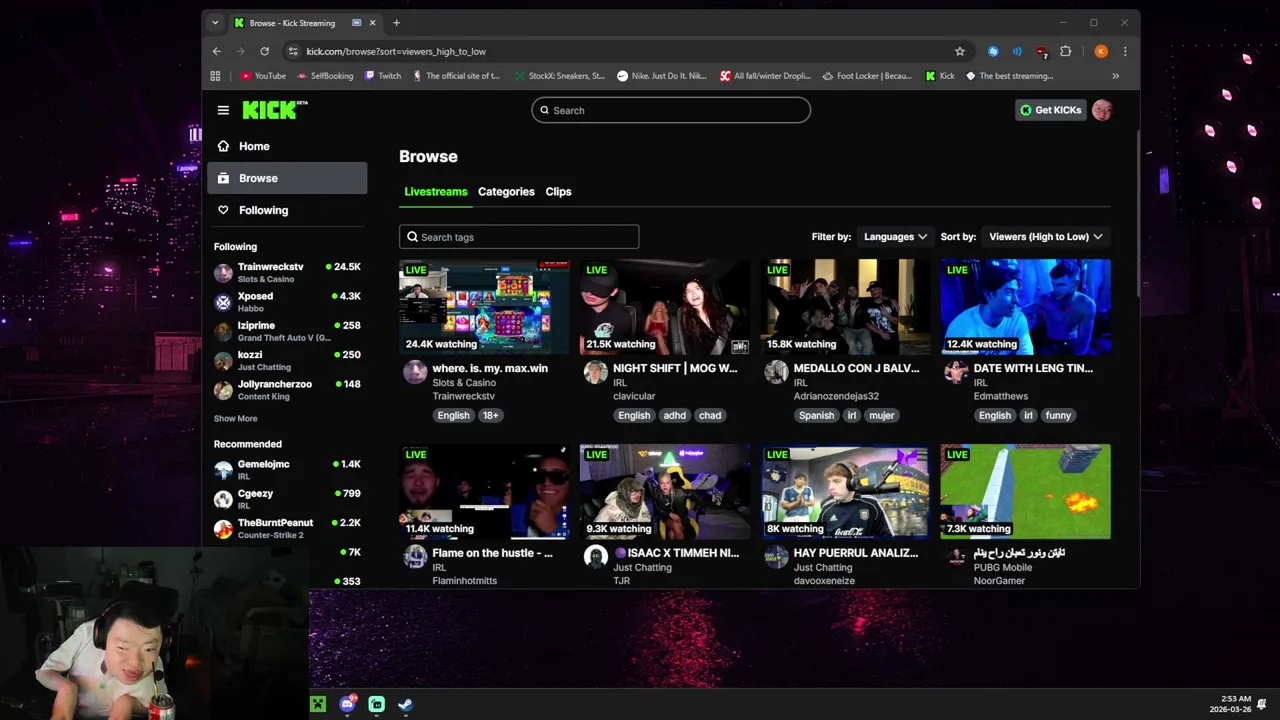Click the Spanish language tag

tap(816, 415)
